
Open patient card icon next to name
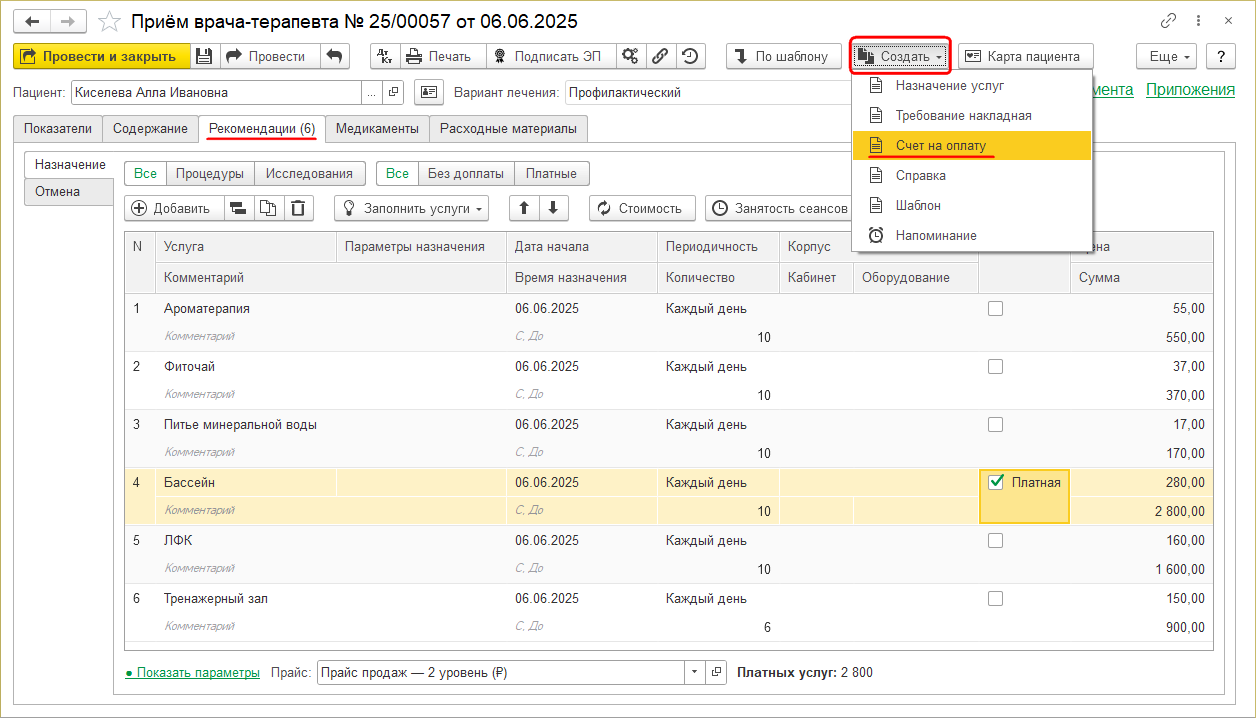click(x=429, y=92)
